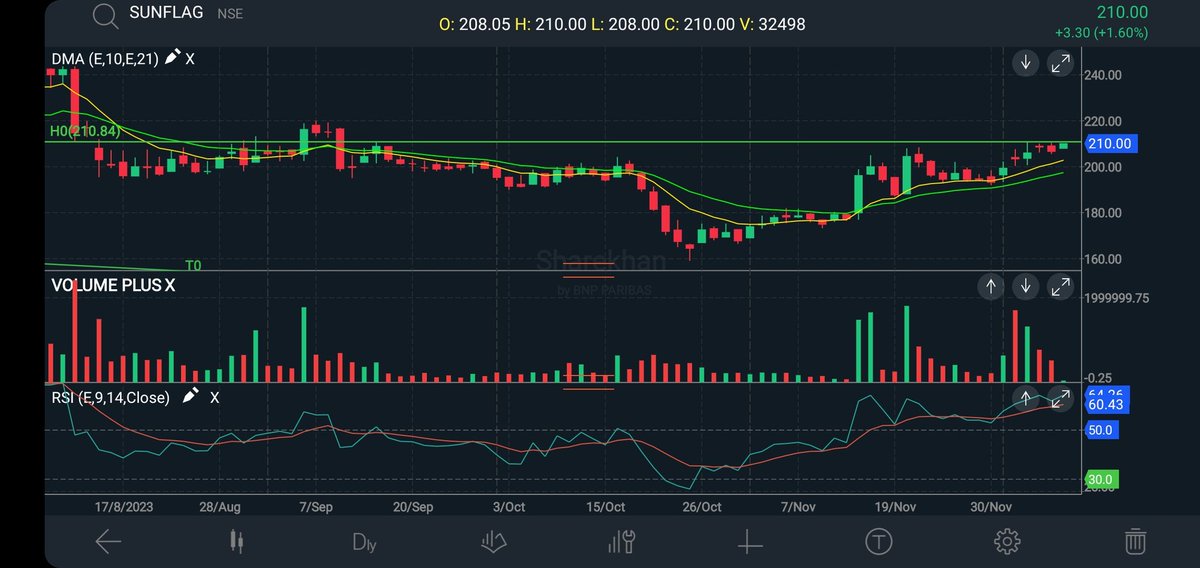Image resolution: width=1200 pixels, height=568 pixels.
Task: Open chart settings gear
Action: click(x=1006, y=541)
